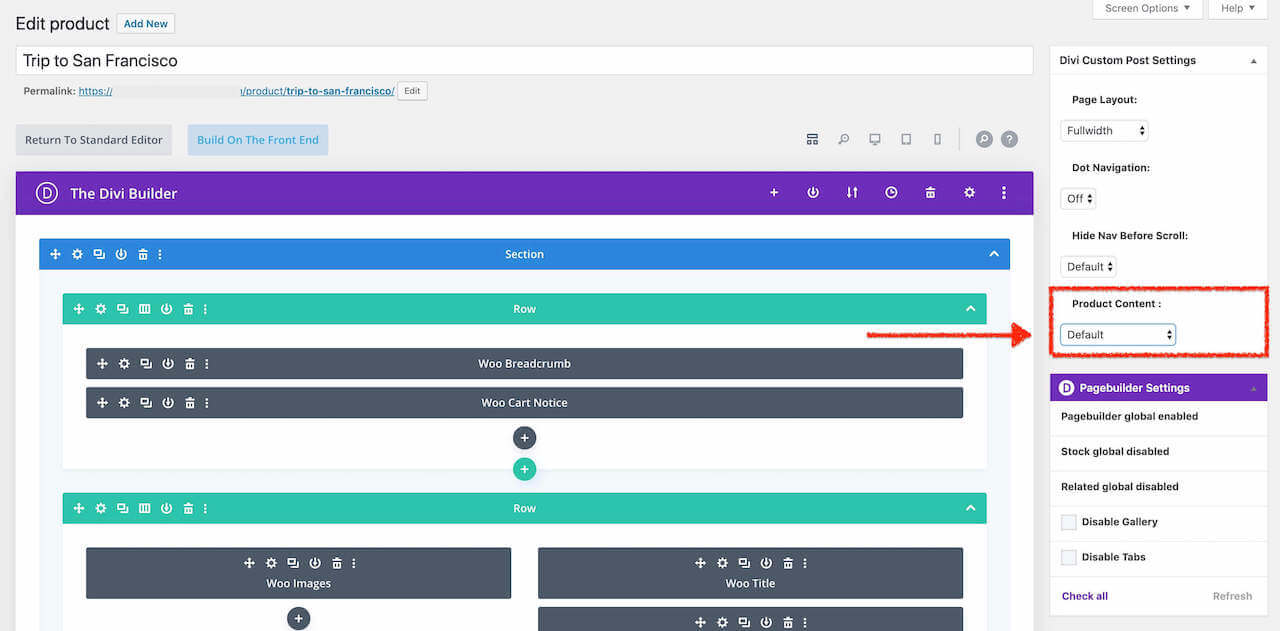
Task: Check the Disable Gallery checkbox
Action: 1069,522
